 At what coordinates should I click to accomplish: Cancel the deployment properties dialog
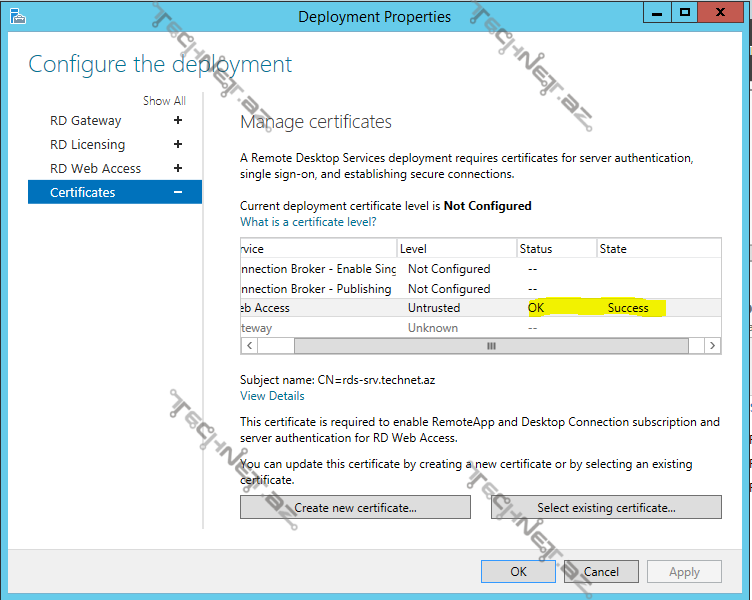point(601,572)
